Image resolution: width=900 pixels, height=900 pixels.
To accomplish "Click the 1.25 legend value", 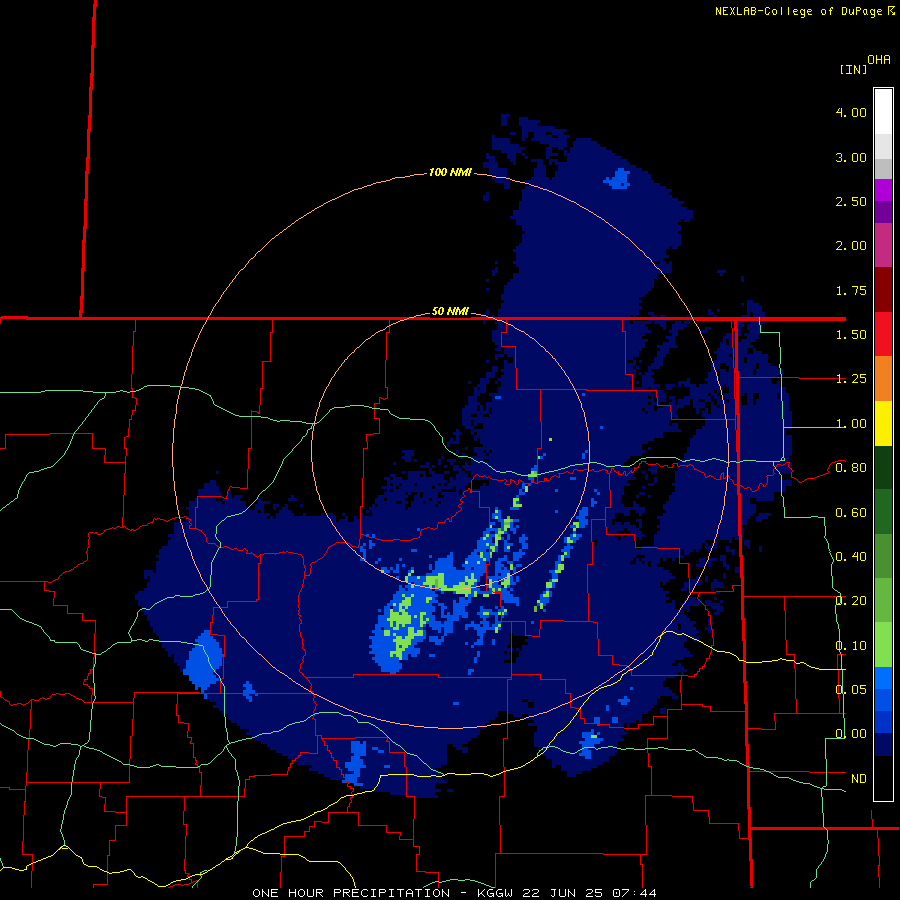I will coord(851,379).
